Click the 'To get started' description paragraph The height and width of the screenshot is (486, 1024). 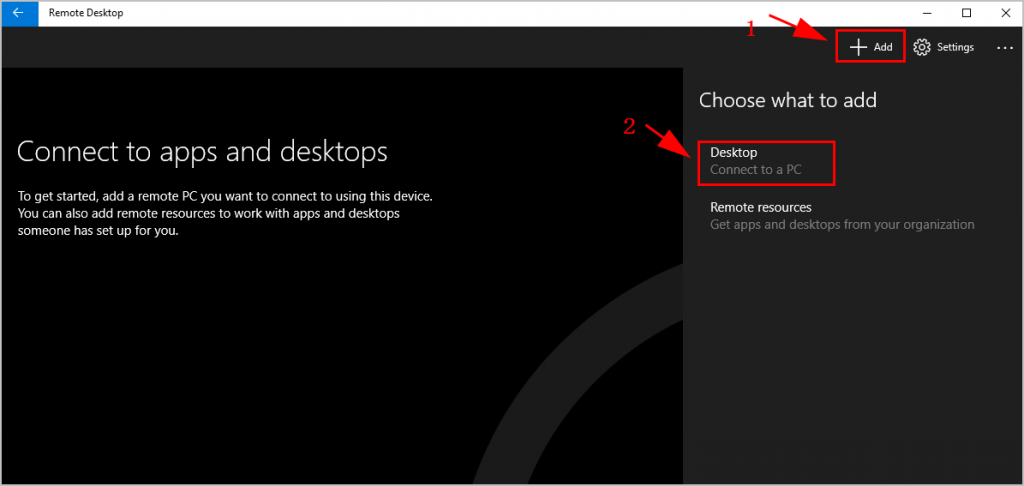[225, 213]
